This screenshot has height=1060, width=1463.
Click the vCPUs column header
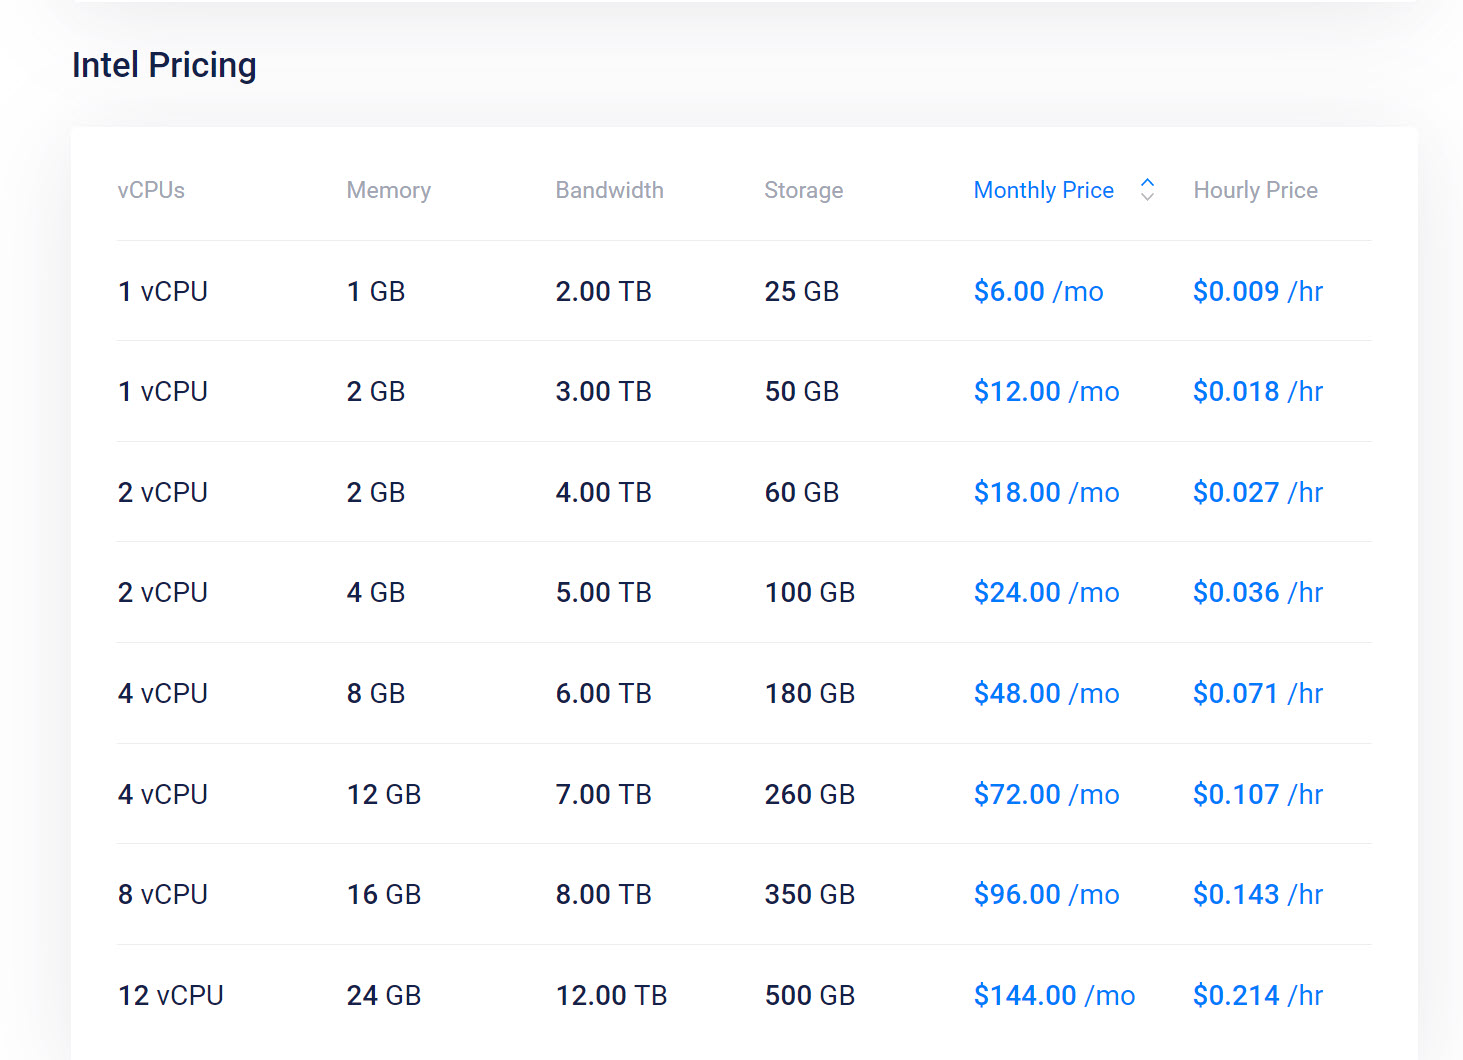[151, 190]
